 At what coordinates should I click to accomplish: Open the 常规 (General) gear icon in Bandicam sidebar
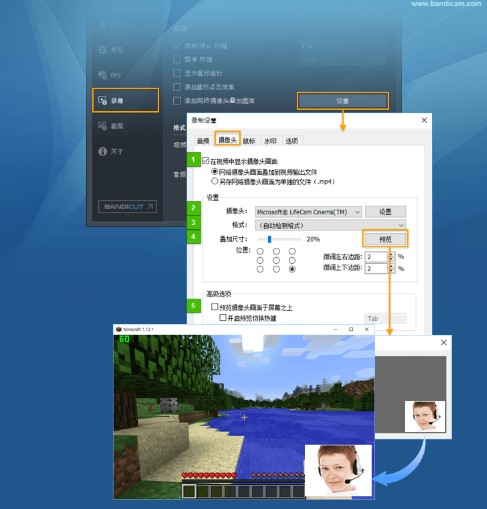(103, 50)
